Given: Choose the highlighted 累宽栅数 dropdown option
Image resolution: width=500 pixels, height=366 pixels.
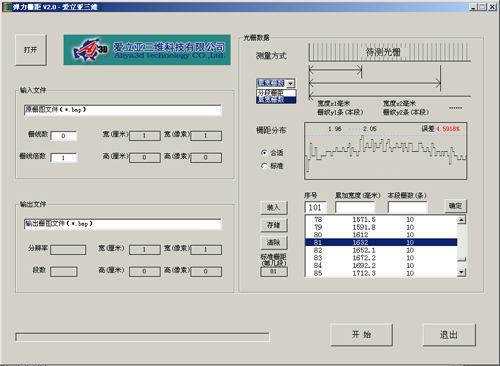Looking at the screenshot, I should pos(276,100).
